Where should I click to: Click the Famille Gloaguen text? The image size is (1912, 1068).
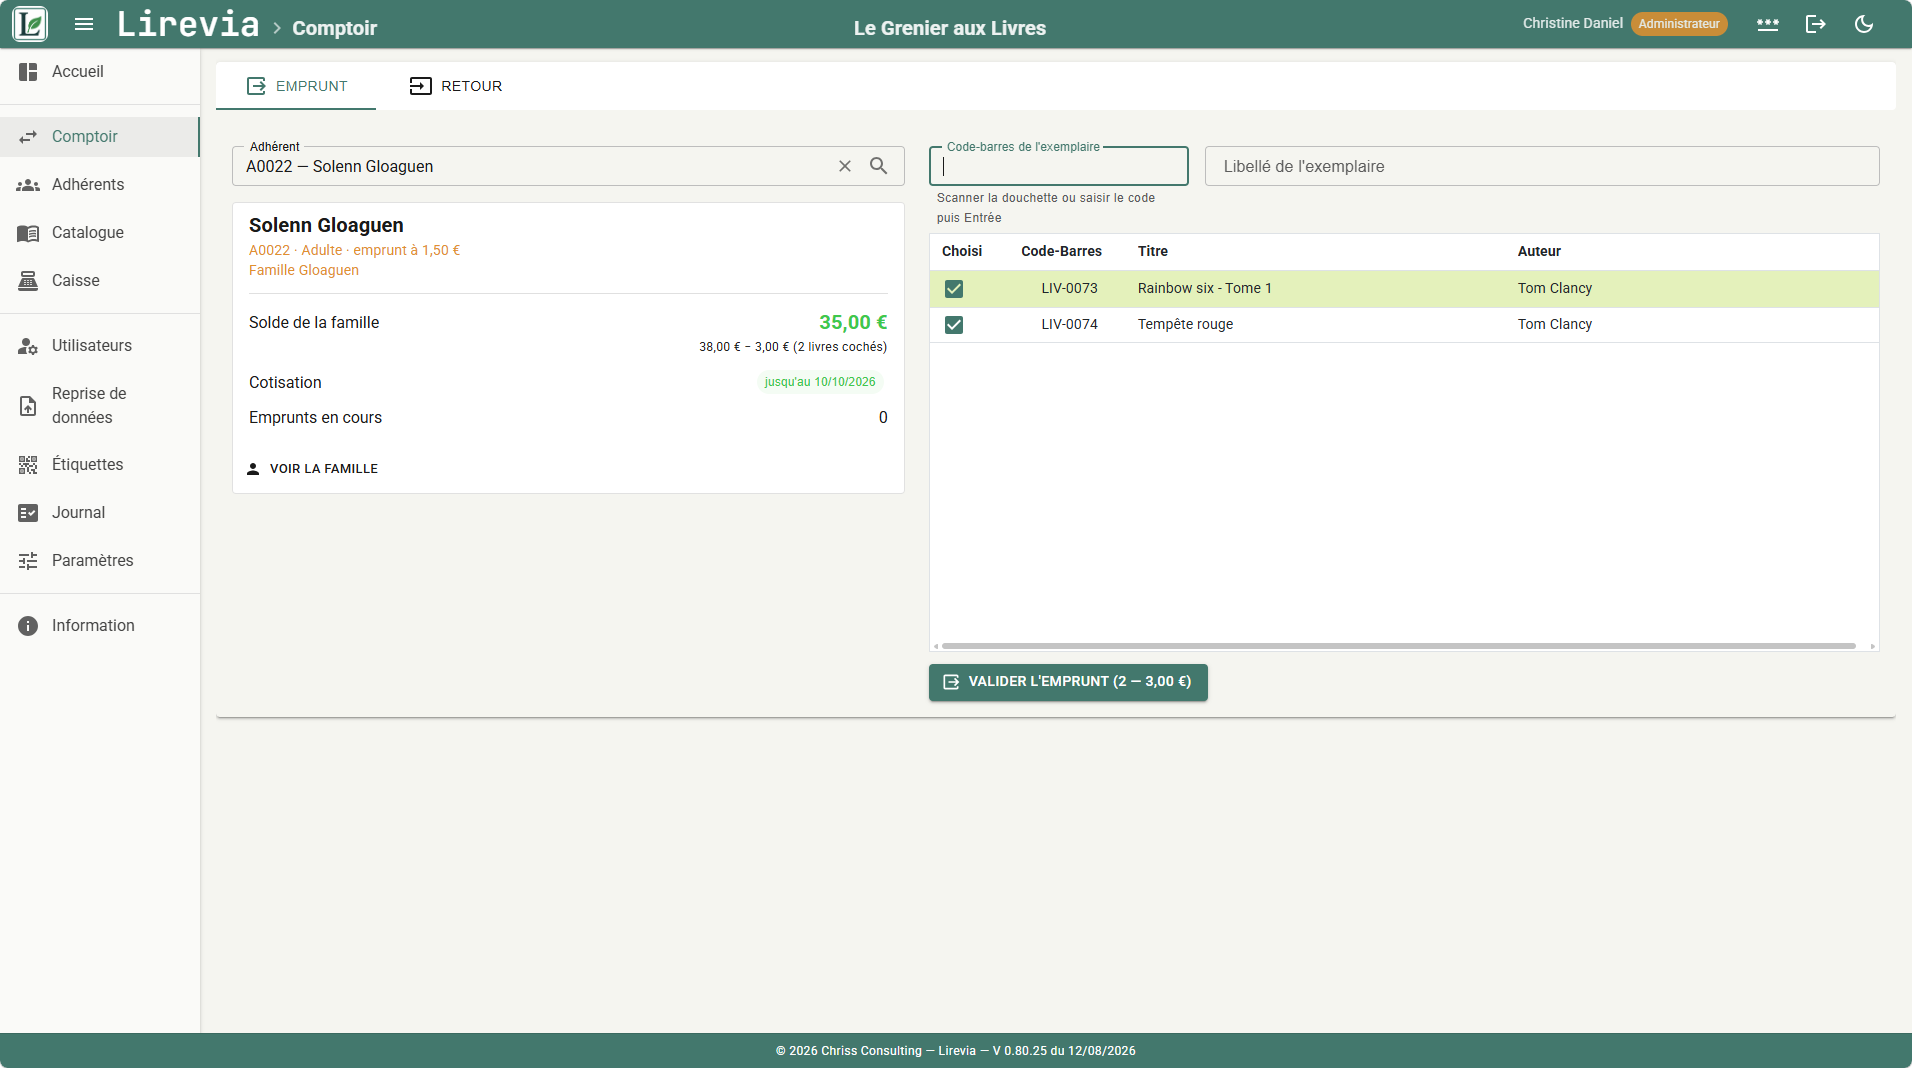pos(304,271)
